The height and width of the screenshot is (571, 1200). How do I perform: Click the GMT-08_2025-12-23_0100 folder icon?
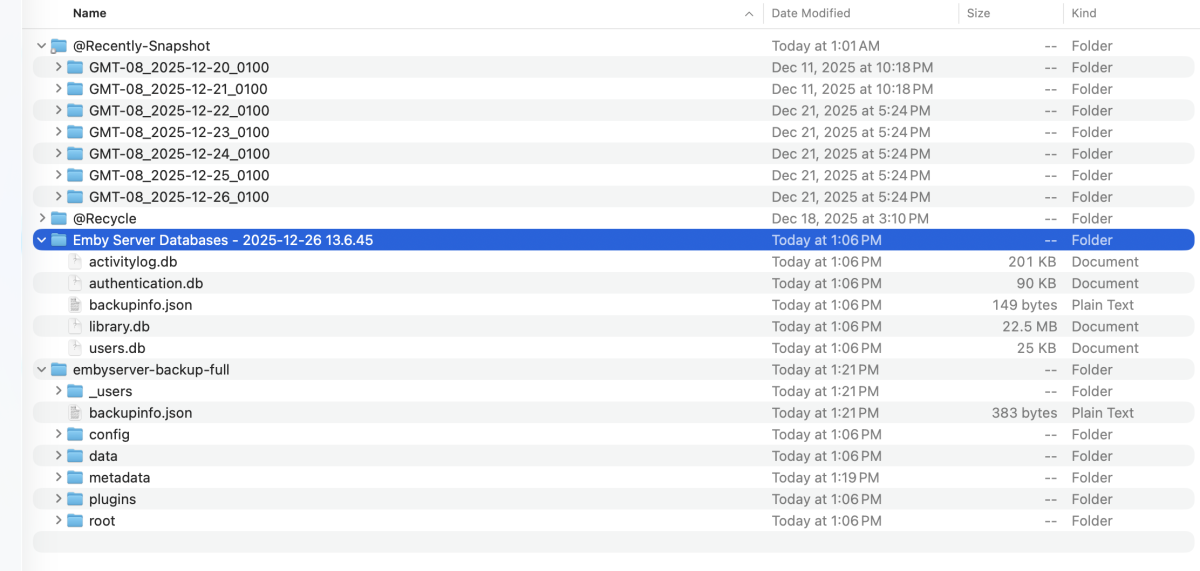[75, 132]
